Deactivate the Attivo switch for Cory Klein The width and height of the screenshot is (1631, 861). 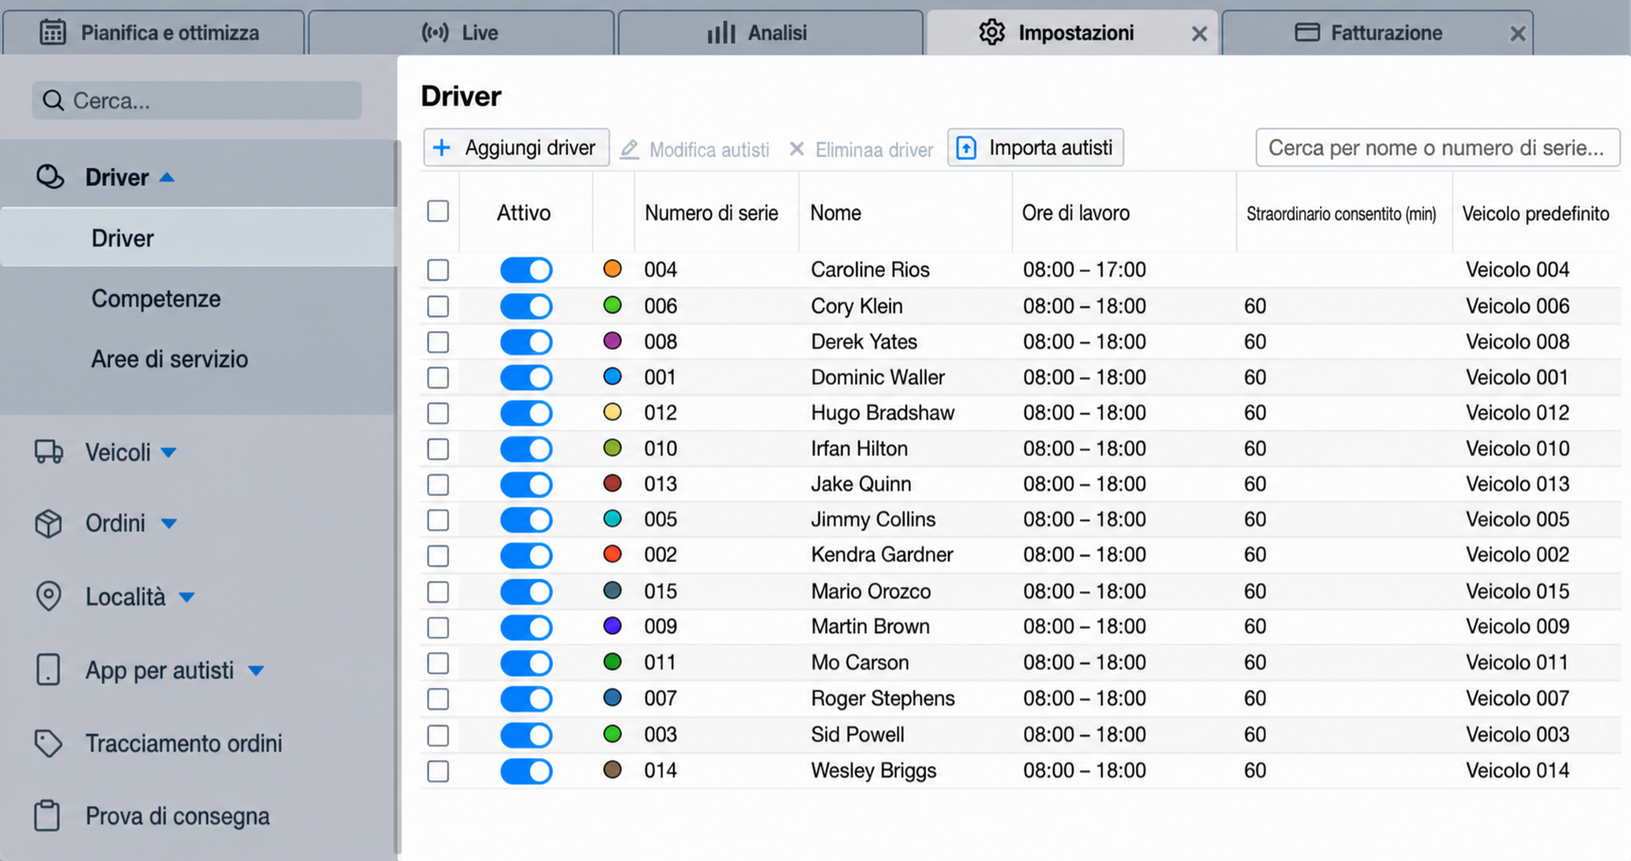(x=526, y=306)
